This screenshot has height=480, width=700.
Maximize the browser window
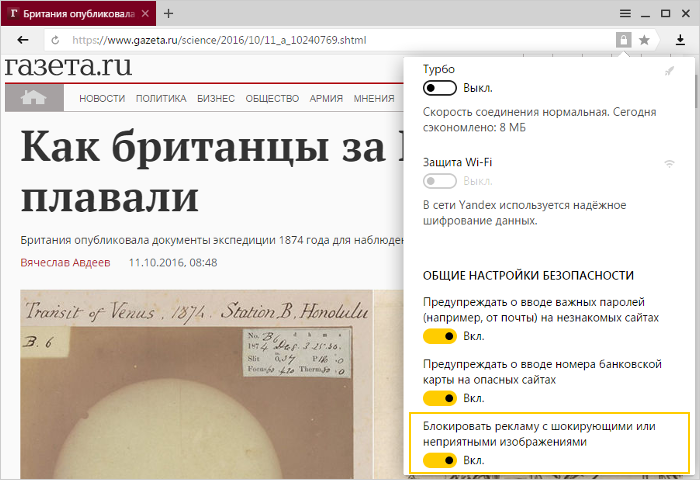(666, 13)
